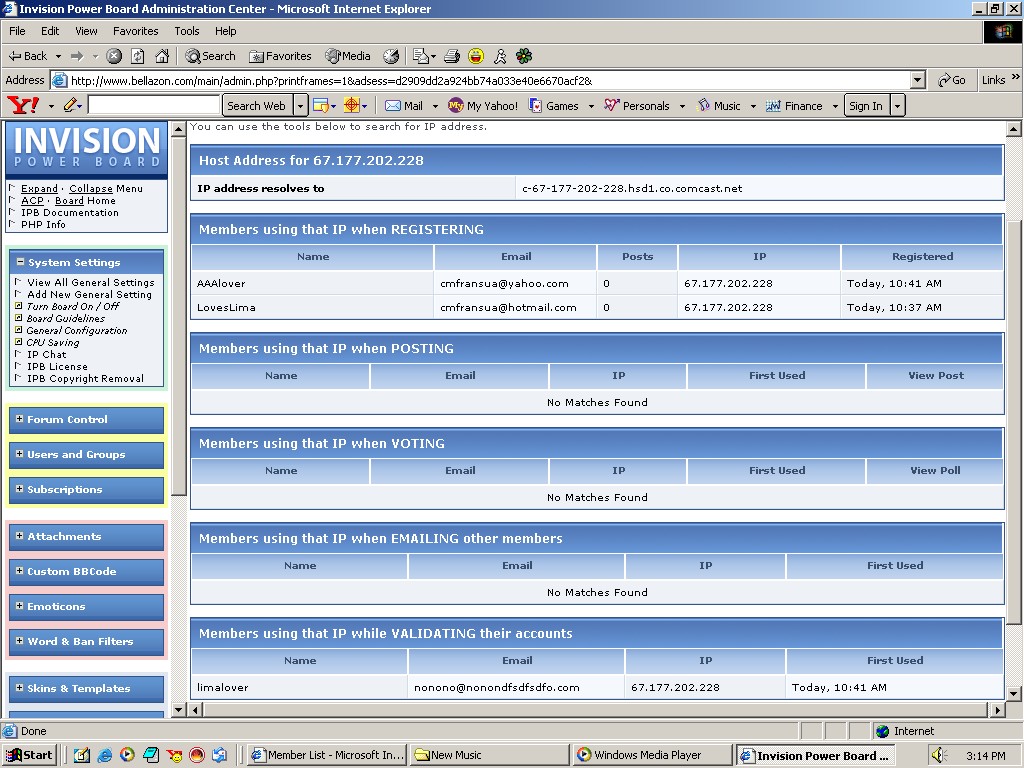Image resolution: width=1024 pixels, height=768 pixels.
Task: Open the View menu
Action: tap(84, 31)
